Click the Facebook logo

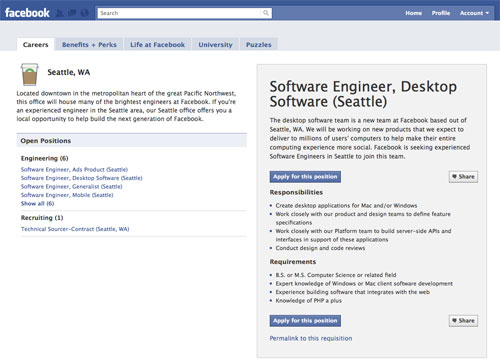click(27, 13)
